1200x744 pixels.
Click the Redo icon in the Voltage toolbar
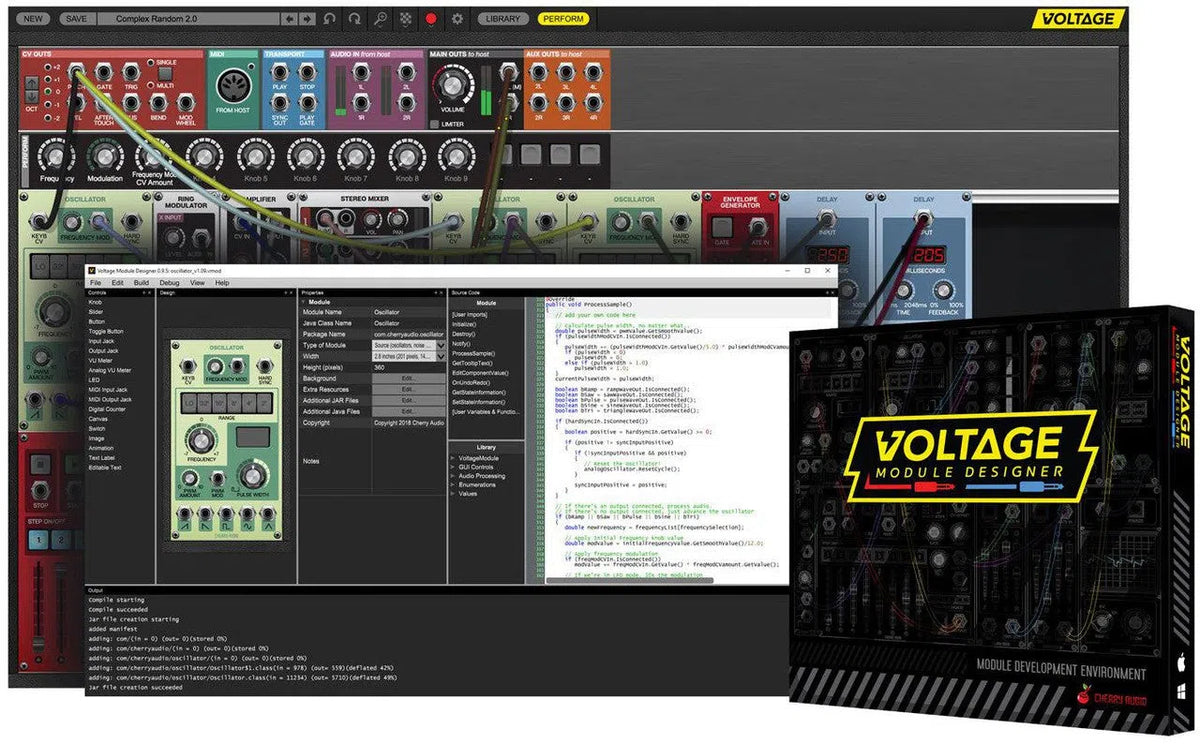(357, 18)
